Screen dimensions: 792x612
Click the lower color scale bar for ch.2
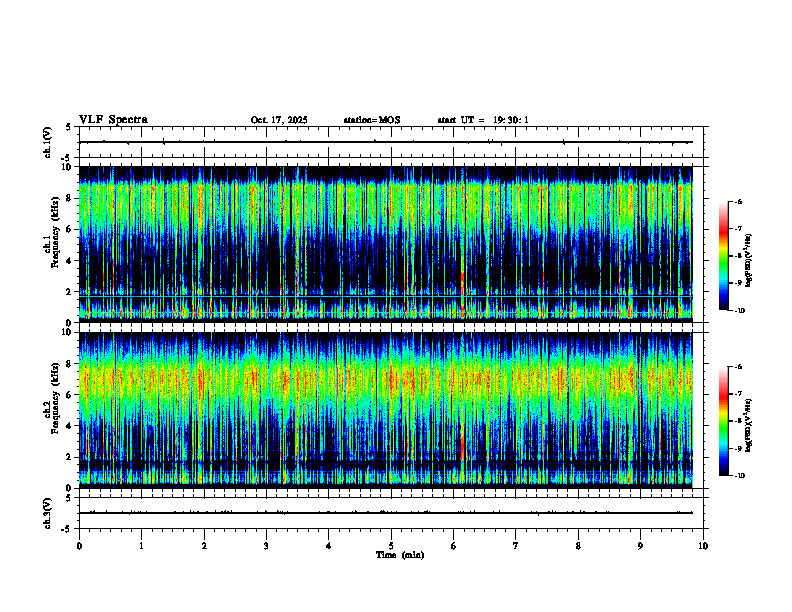pyautogui.click(x=723, y=421)
